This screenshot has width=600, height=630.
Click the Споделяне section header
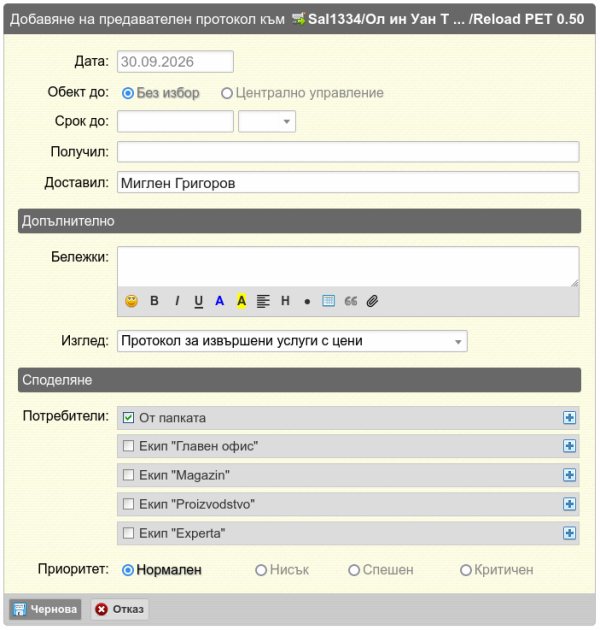[x=299, y=380]
